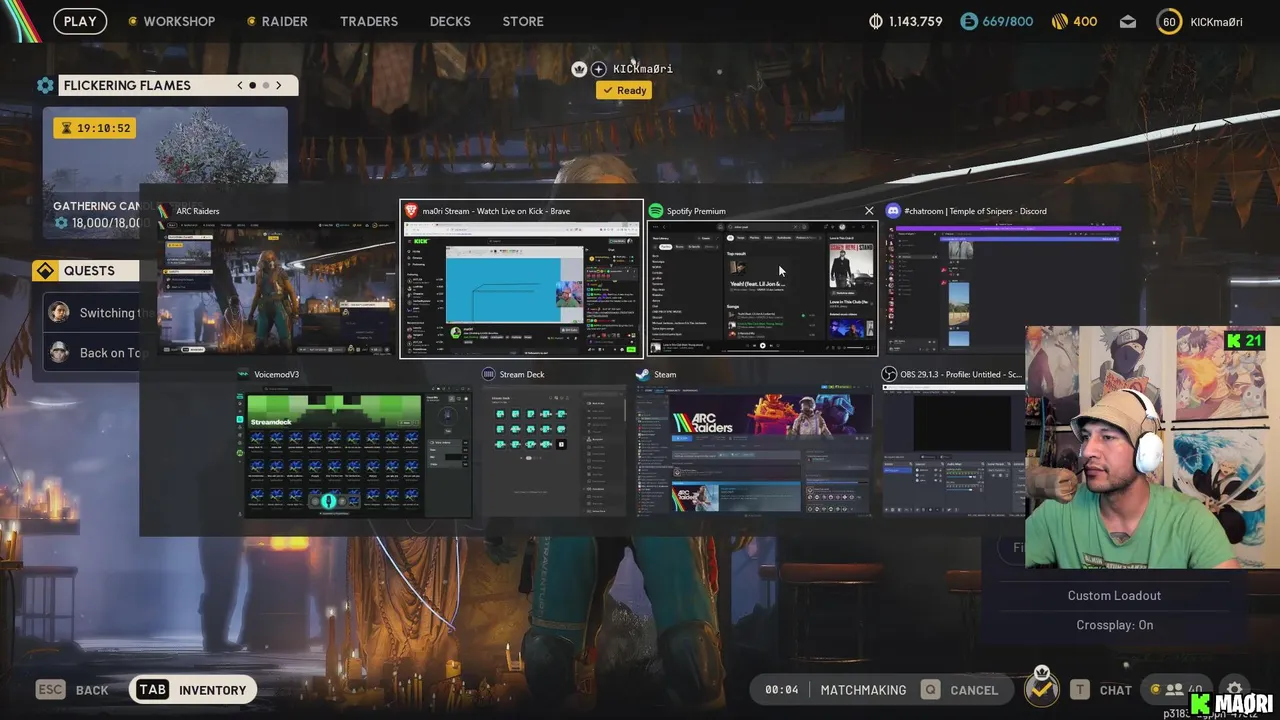The height and width of the screenshot is (720, 1280).
Task: Click the Discord icon in switcher title
Action: point(893,211)
